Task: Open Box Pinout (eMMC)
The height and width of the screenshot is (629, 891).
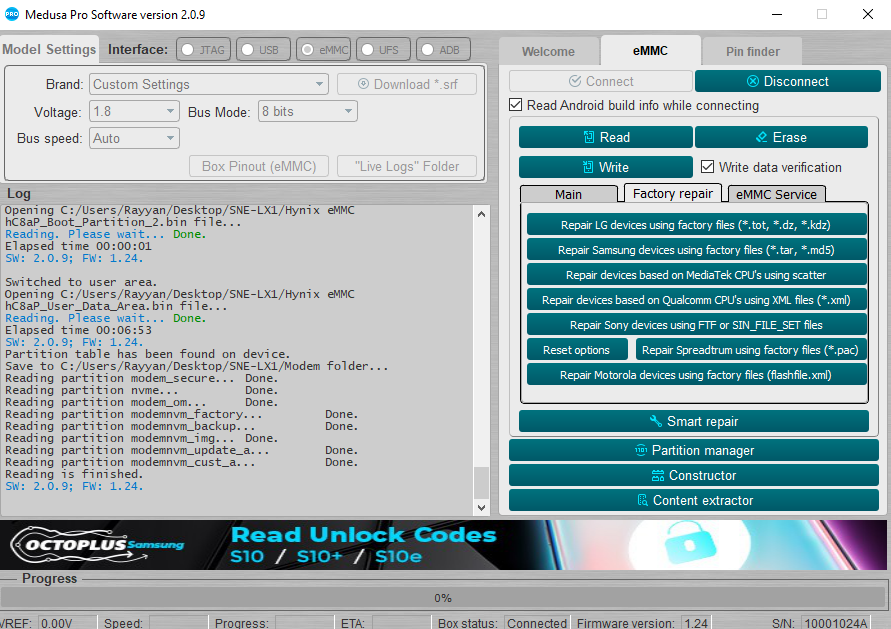Action: click(259, 166)
